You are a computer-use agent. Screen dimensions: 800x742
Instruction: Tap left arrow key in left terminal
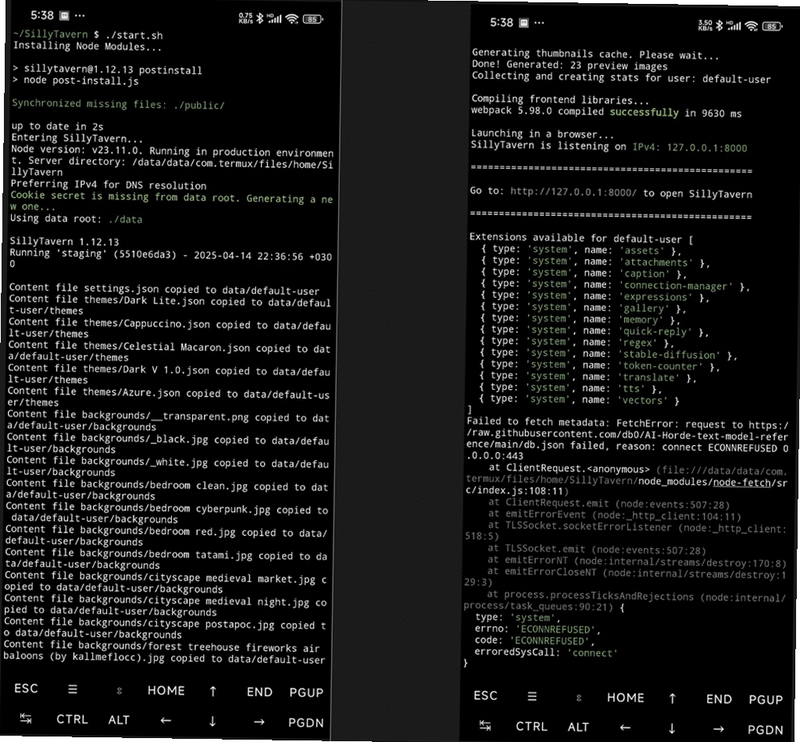(165, 721)
